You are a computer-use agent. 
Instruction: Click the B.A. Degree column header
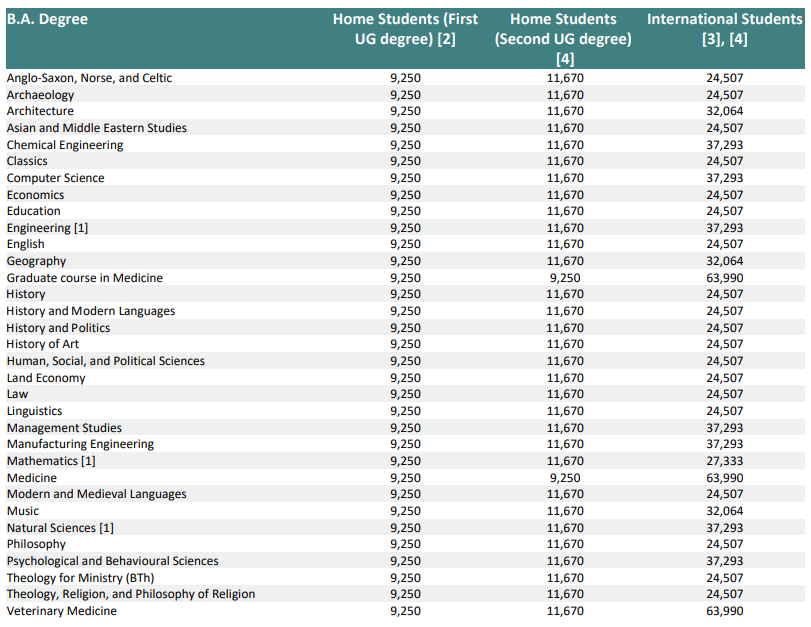[47, 20]
